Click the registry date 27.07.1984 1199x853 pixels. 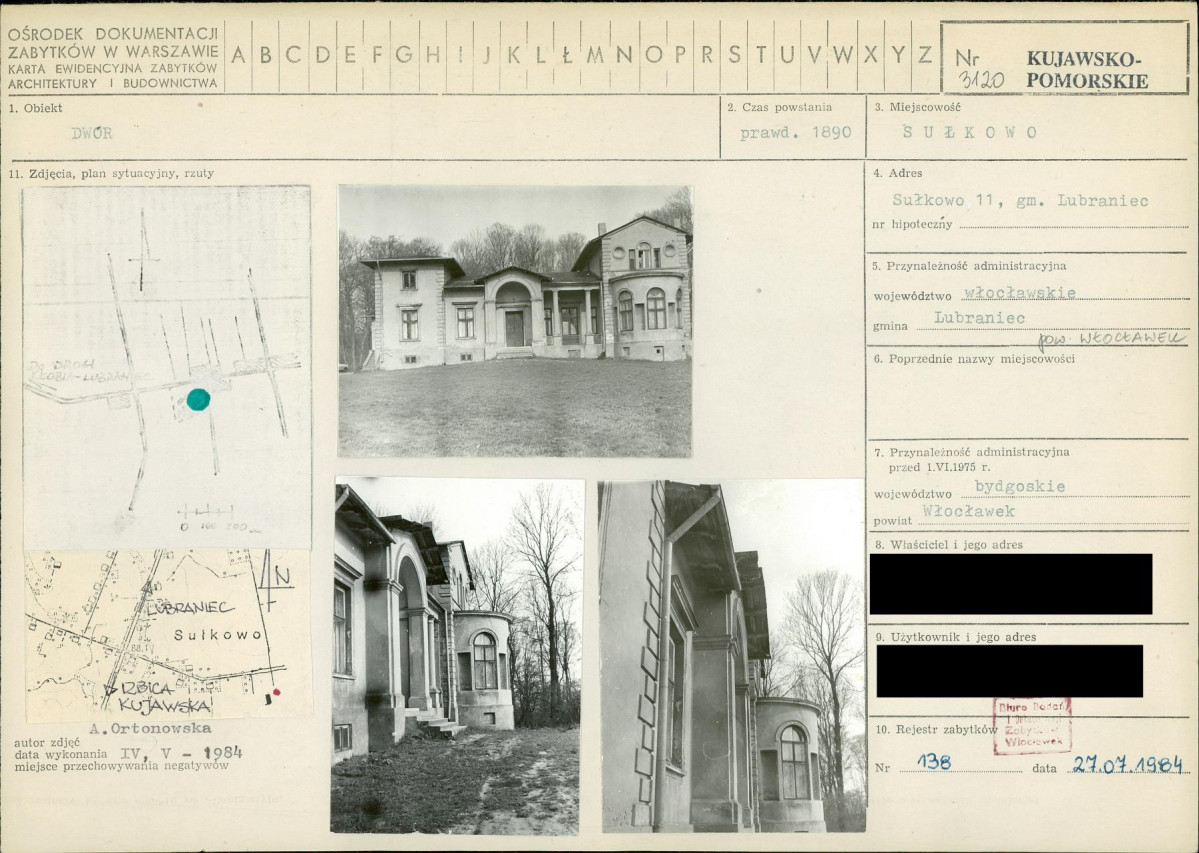click(x=1128, y=764)
